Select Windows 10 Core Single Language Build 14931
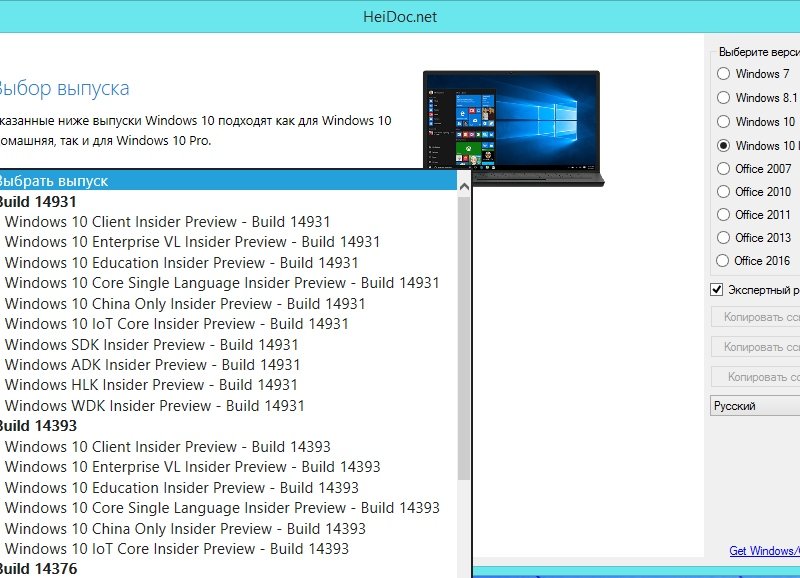This screenshot has width=800, height=578. pos(228,283)
